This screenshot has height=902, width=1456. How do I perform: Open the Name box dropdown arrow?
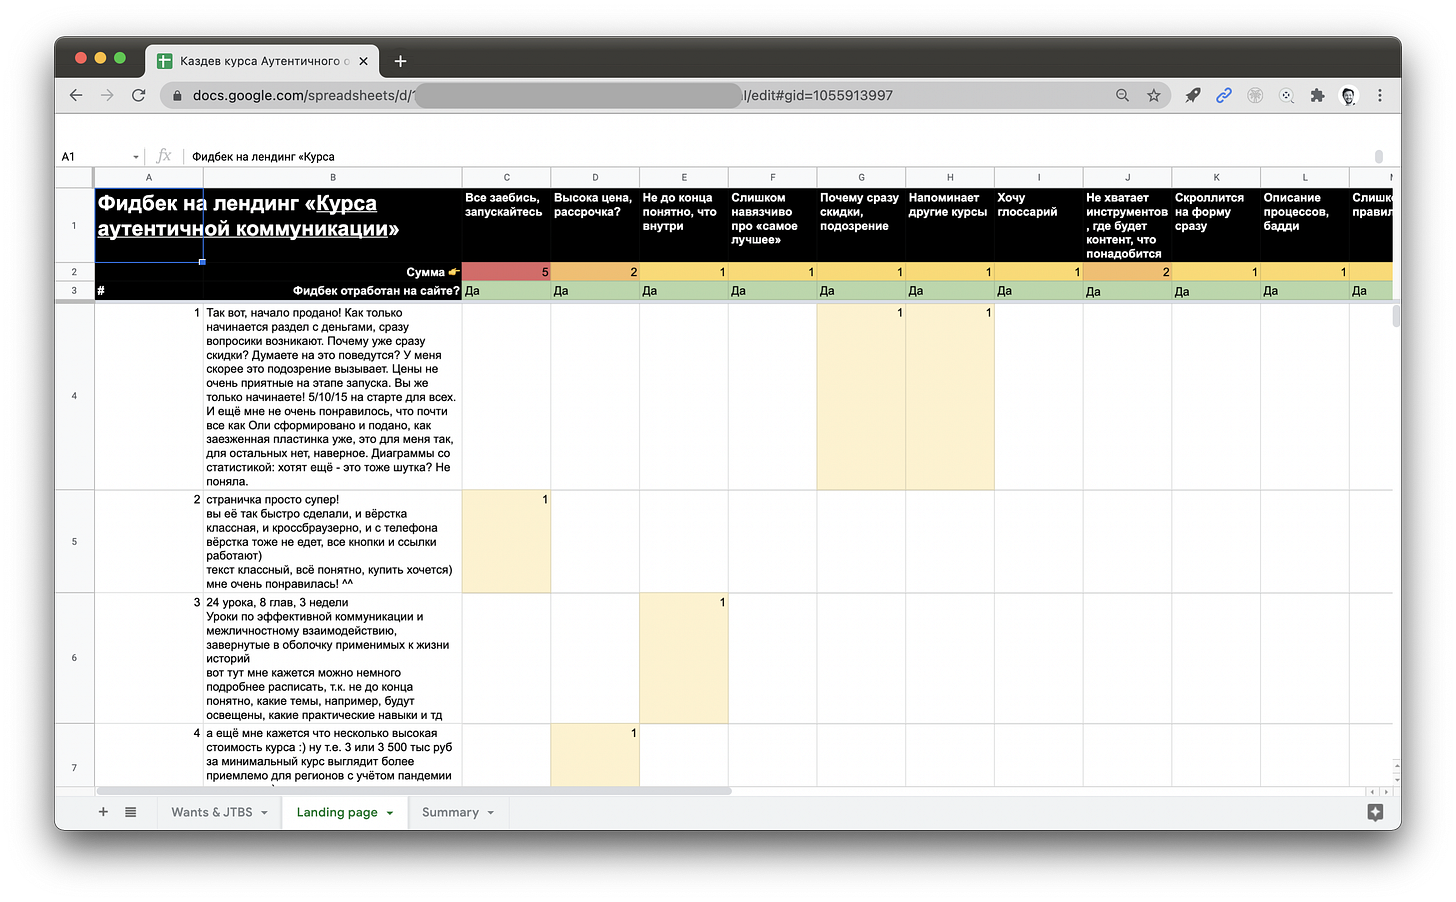tap(136, 157)
